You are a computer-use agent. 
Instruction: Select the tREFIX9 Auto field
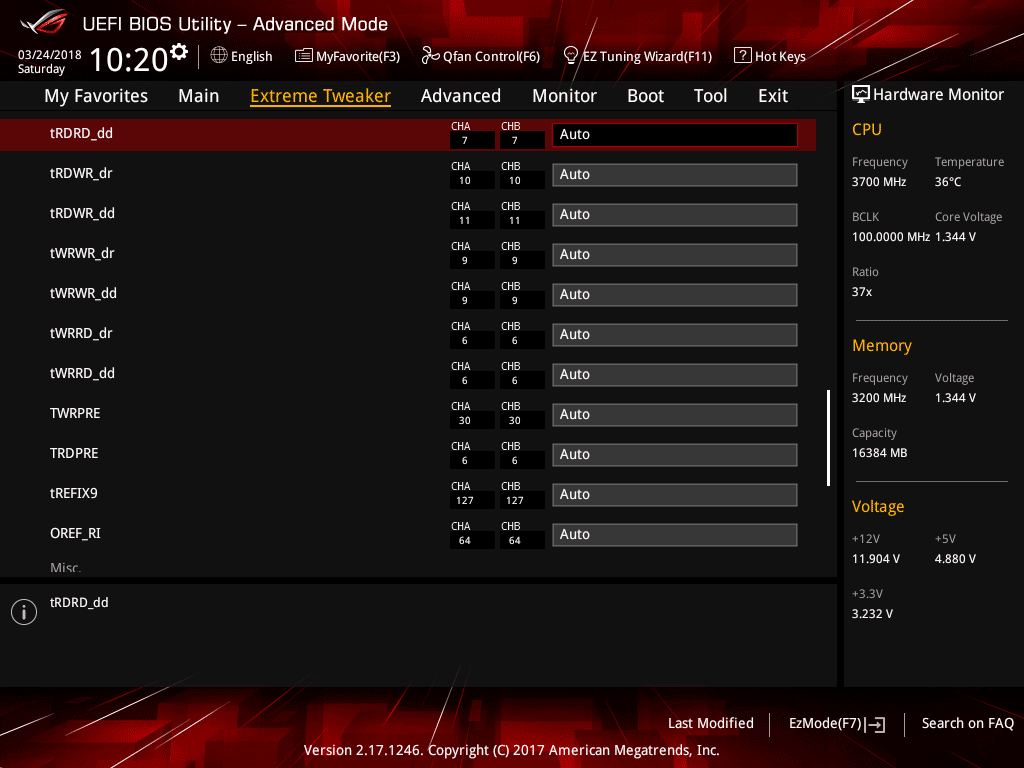[675, 494]
